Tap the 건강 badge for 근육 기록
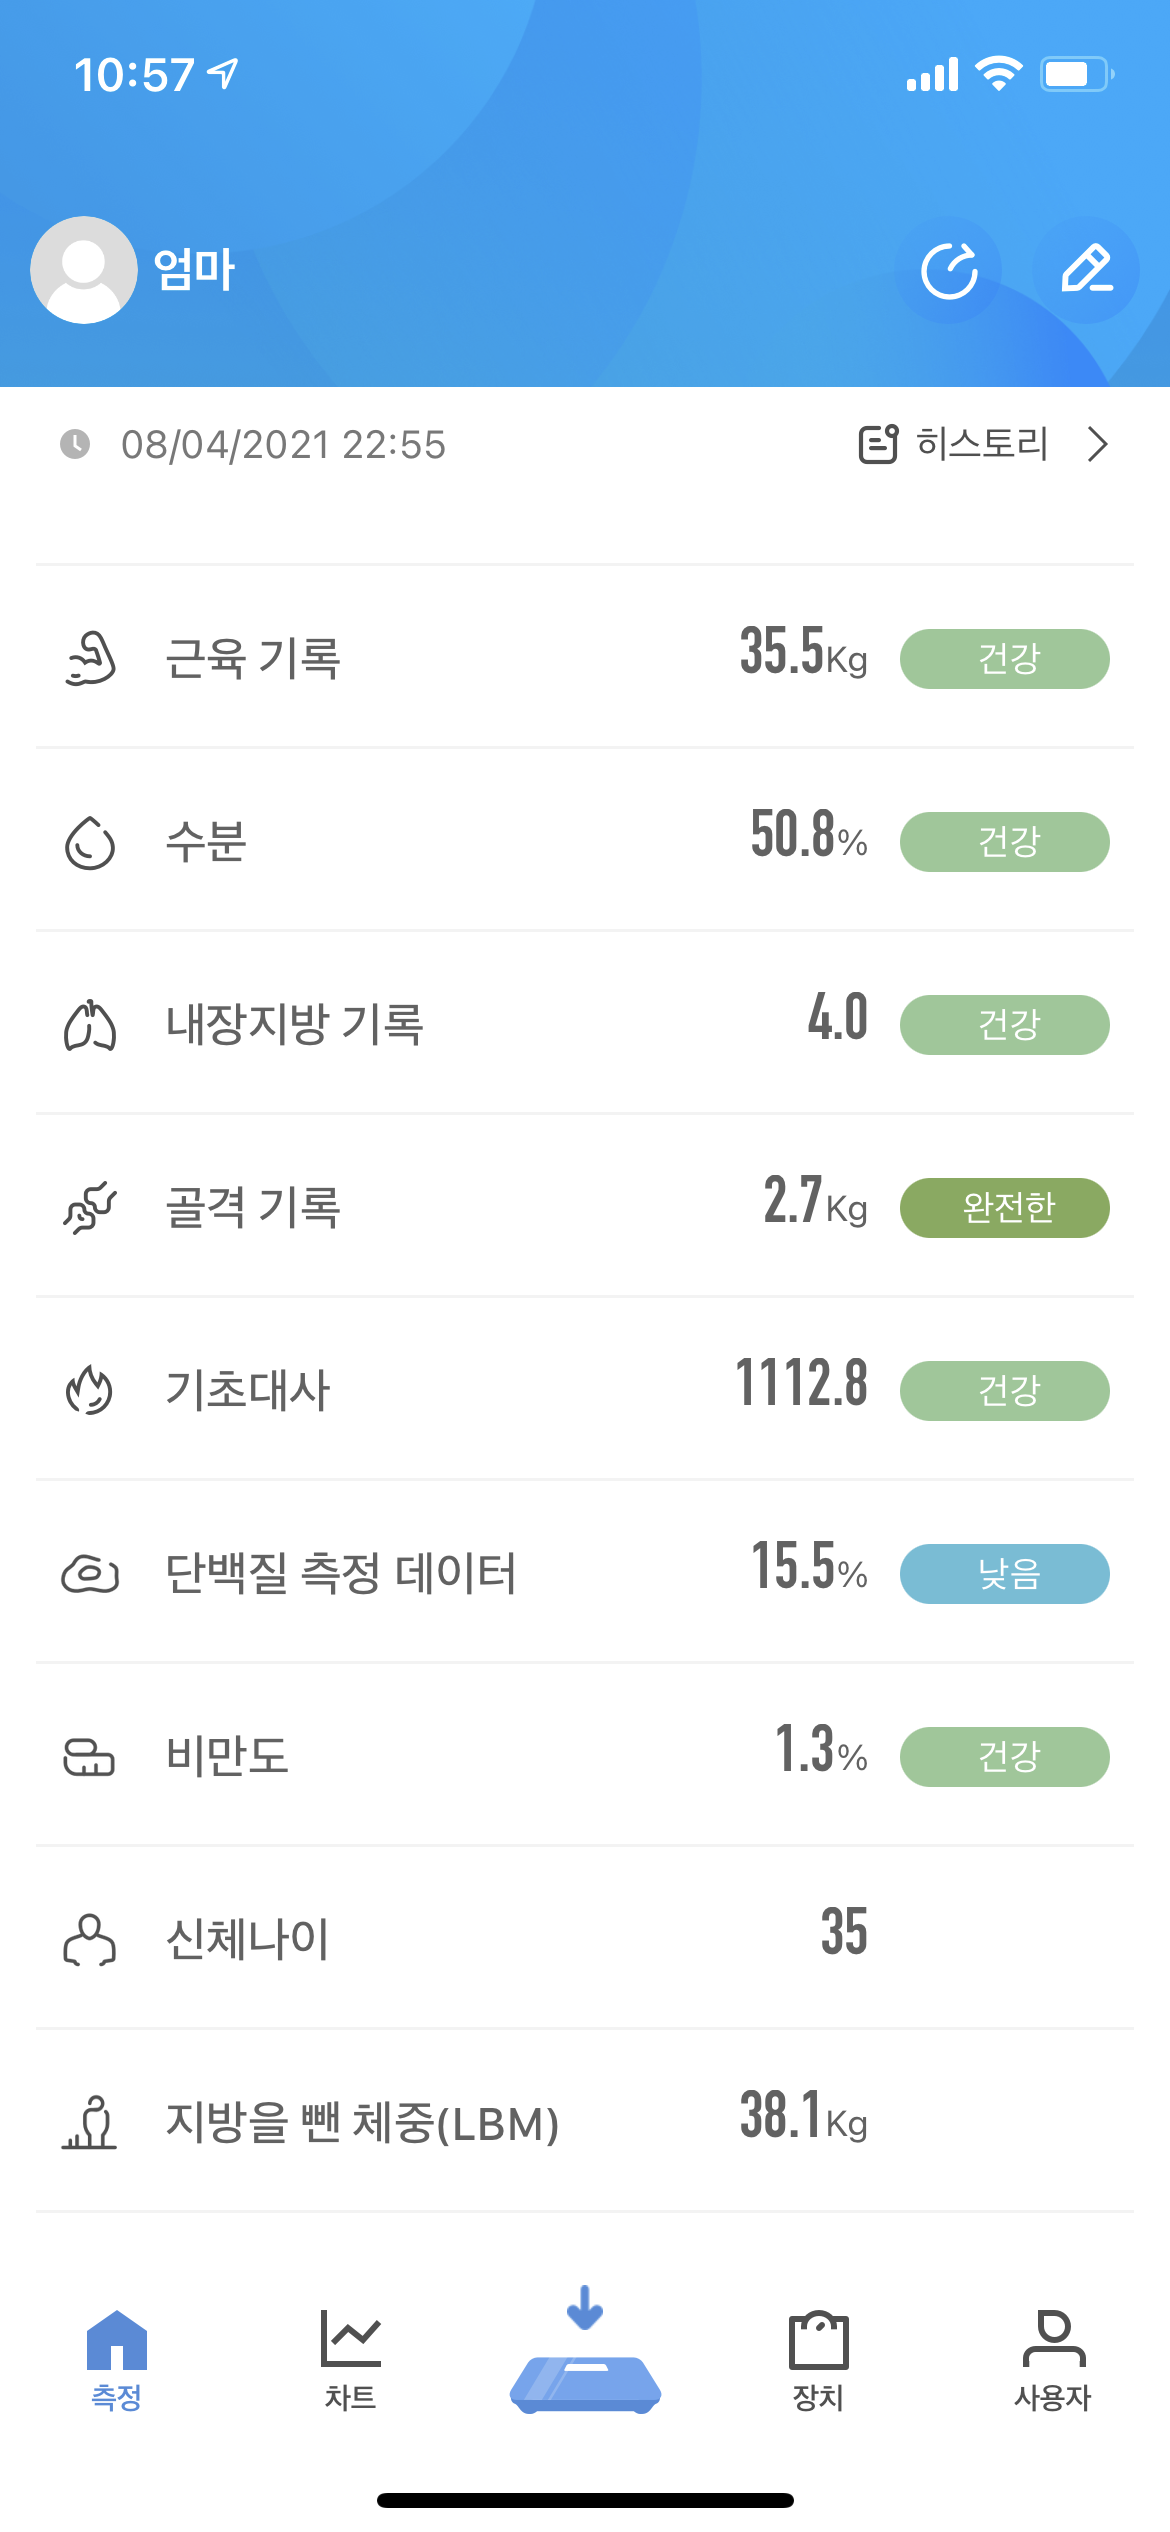Image resolution: width=1170 pixels, height=2532 pixels. (x=1004, y=659)
